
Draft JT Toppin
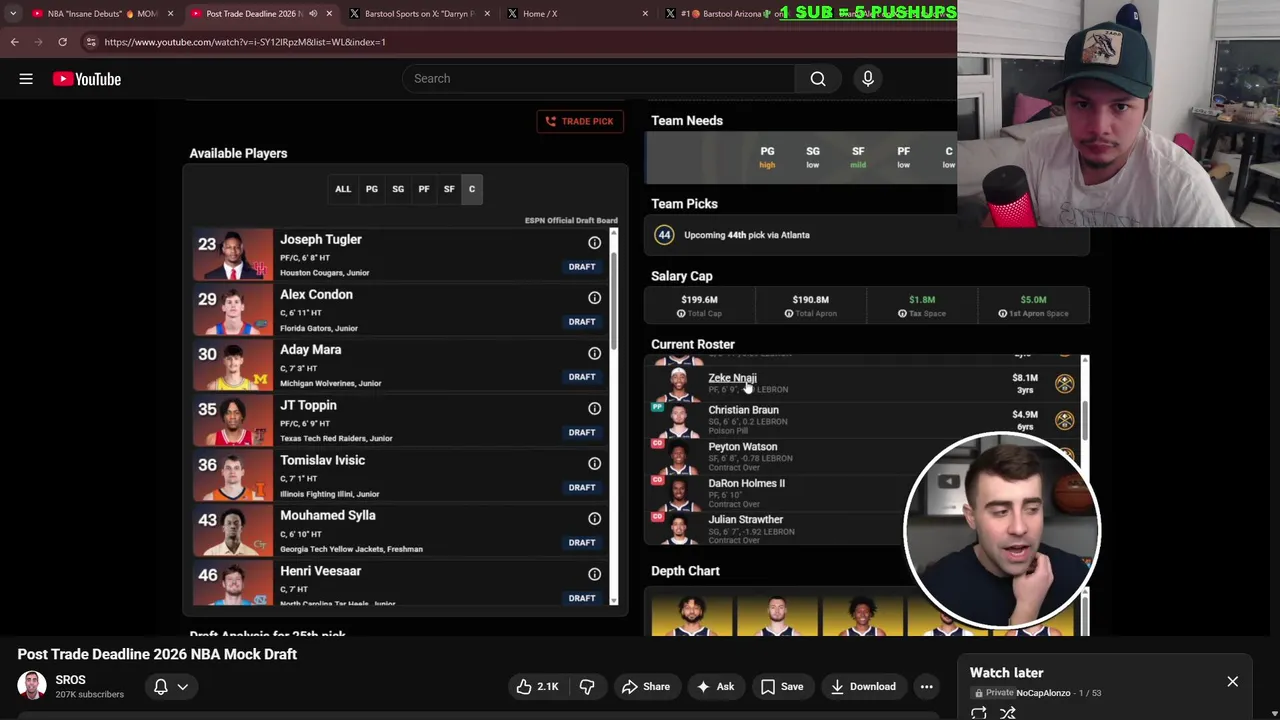[582, 432]
